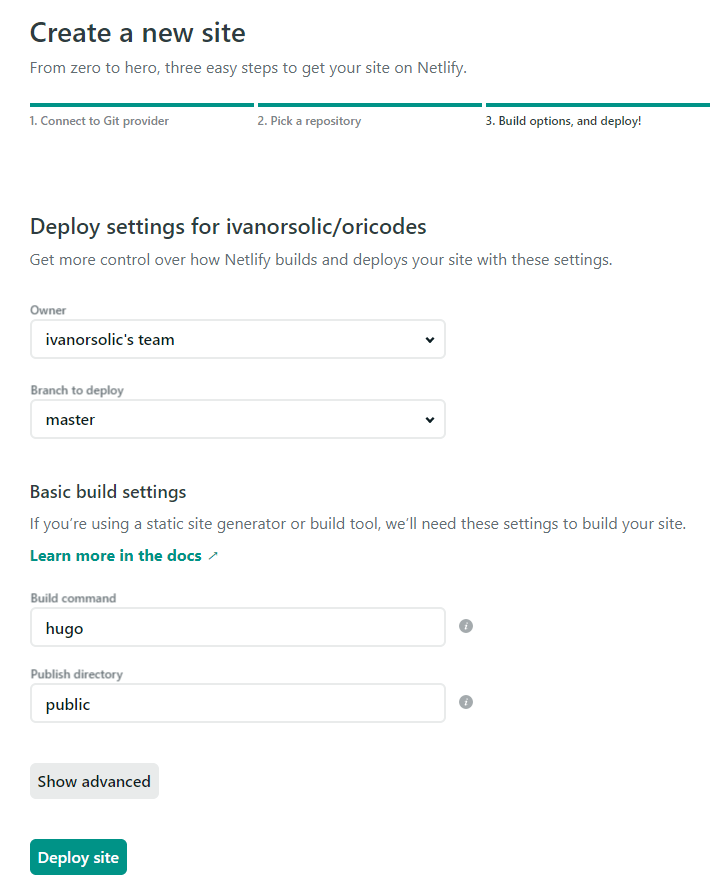Click the external link arrow after docs link
728x895 pixels.
coord(213,556)
